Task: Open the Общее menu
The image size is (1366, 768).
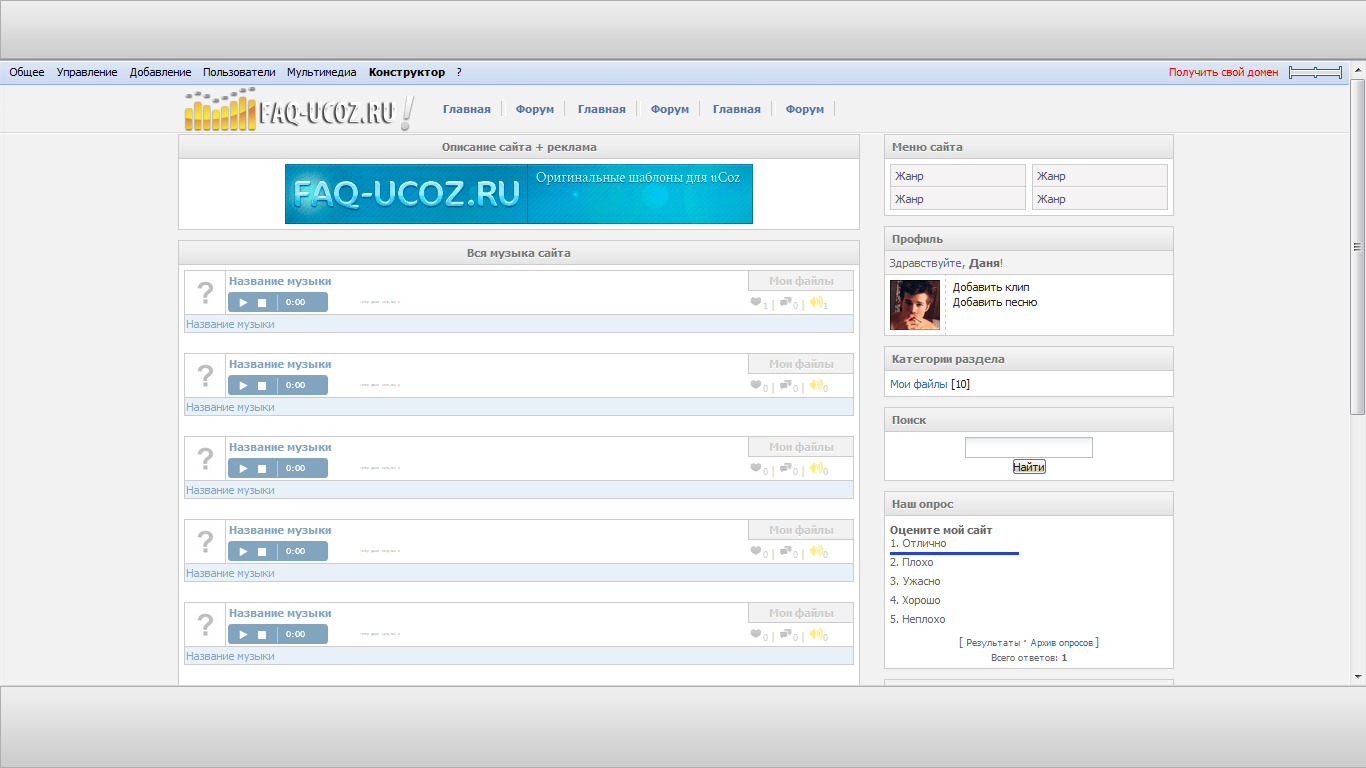Action: [27, 72]
